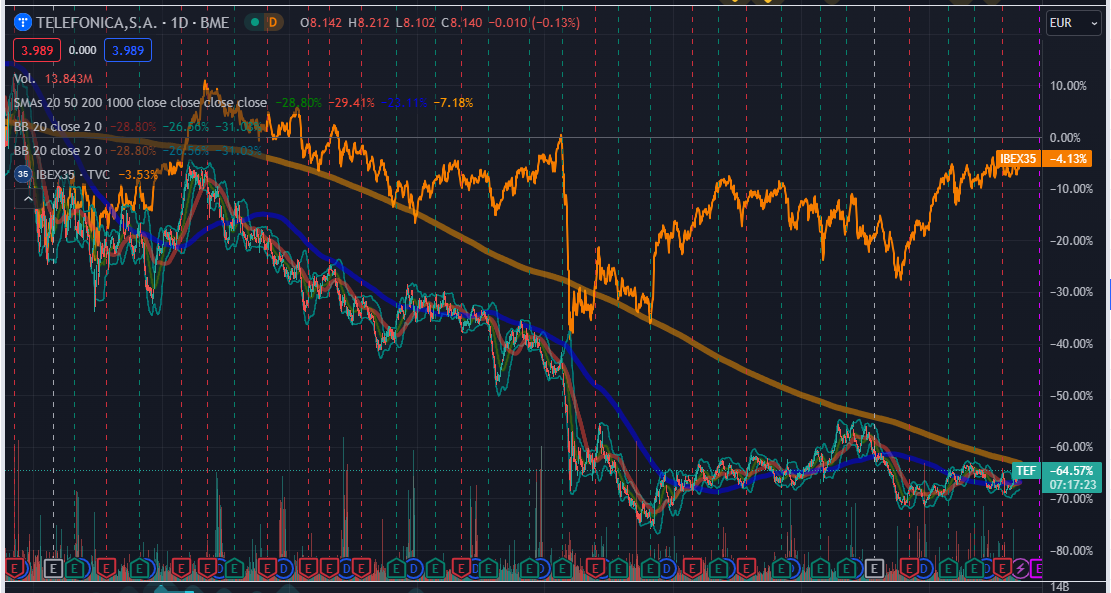Click the 13.843M volume value
Viewport: 1111px width, 593px height.
pos(69,79)
